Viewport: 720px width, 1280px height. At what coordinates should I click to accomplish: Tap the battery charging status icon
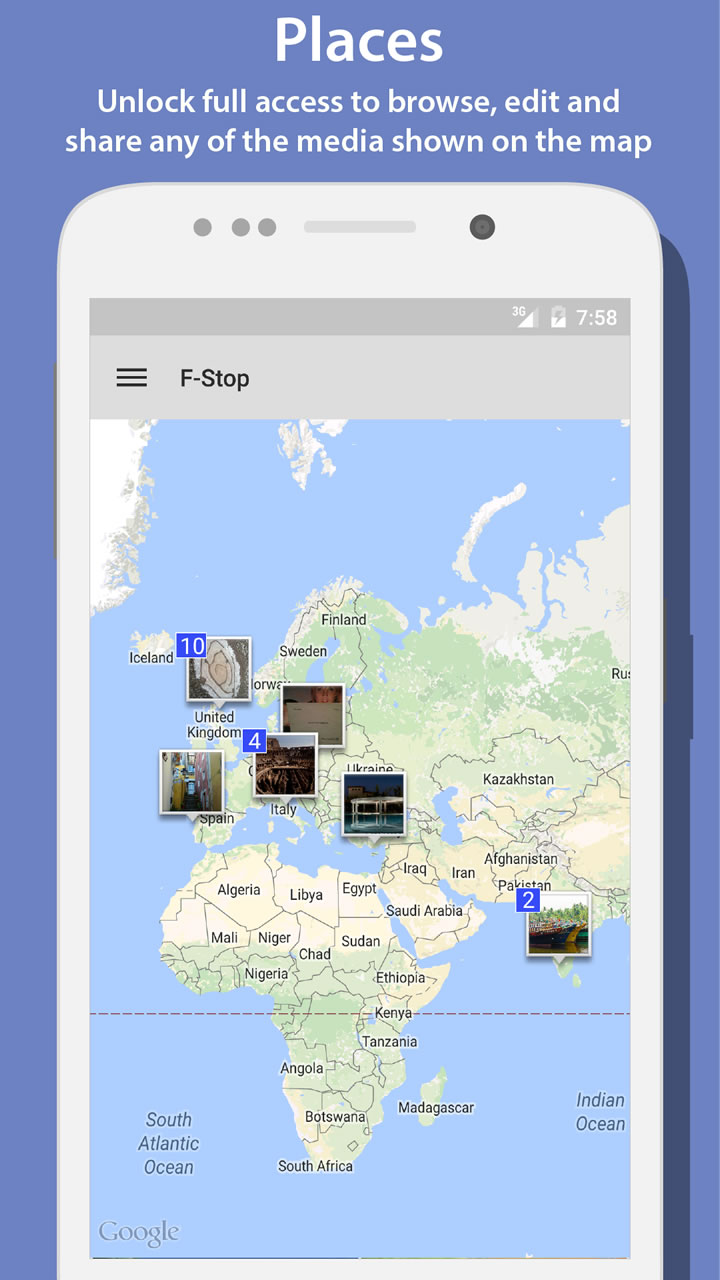(558, 318)
